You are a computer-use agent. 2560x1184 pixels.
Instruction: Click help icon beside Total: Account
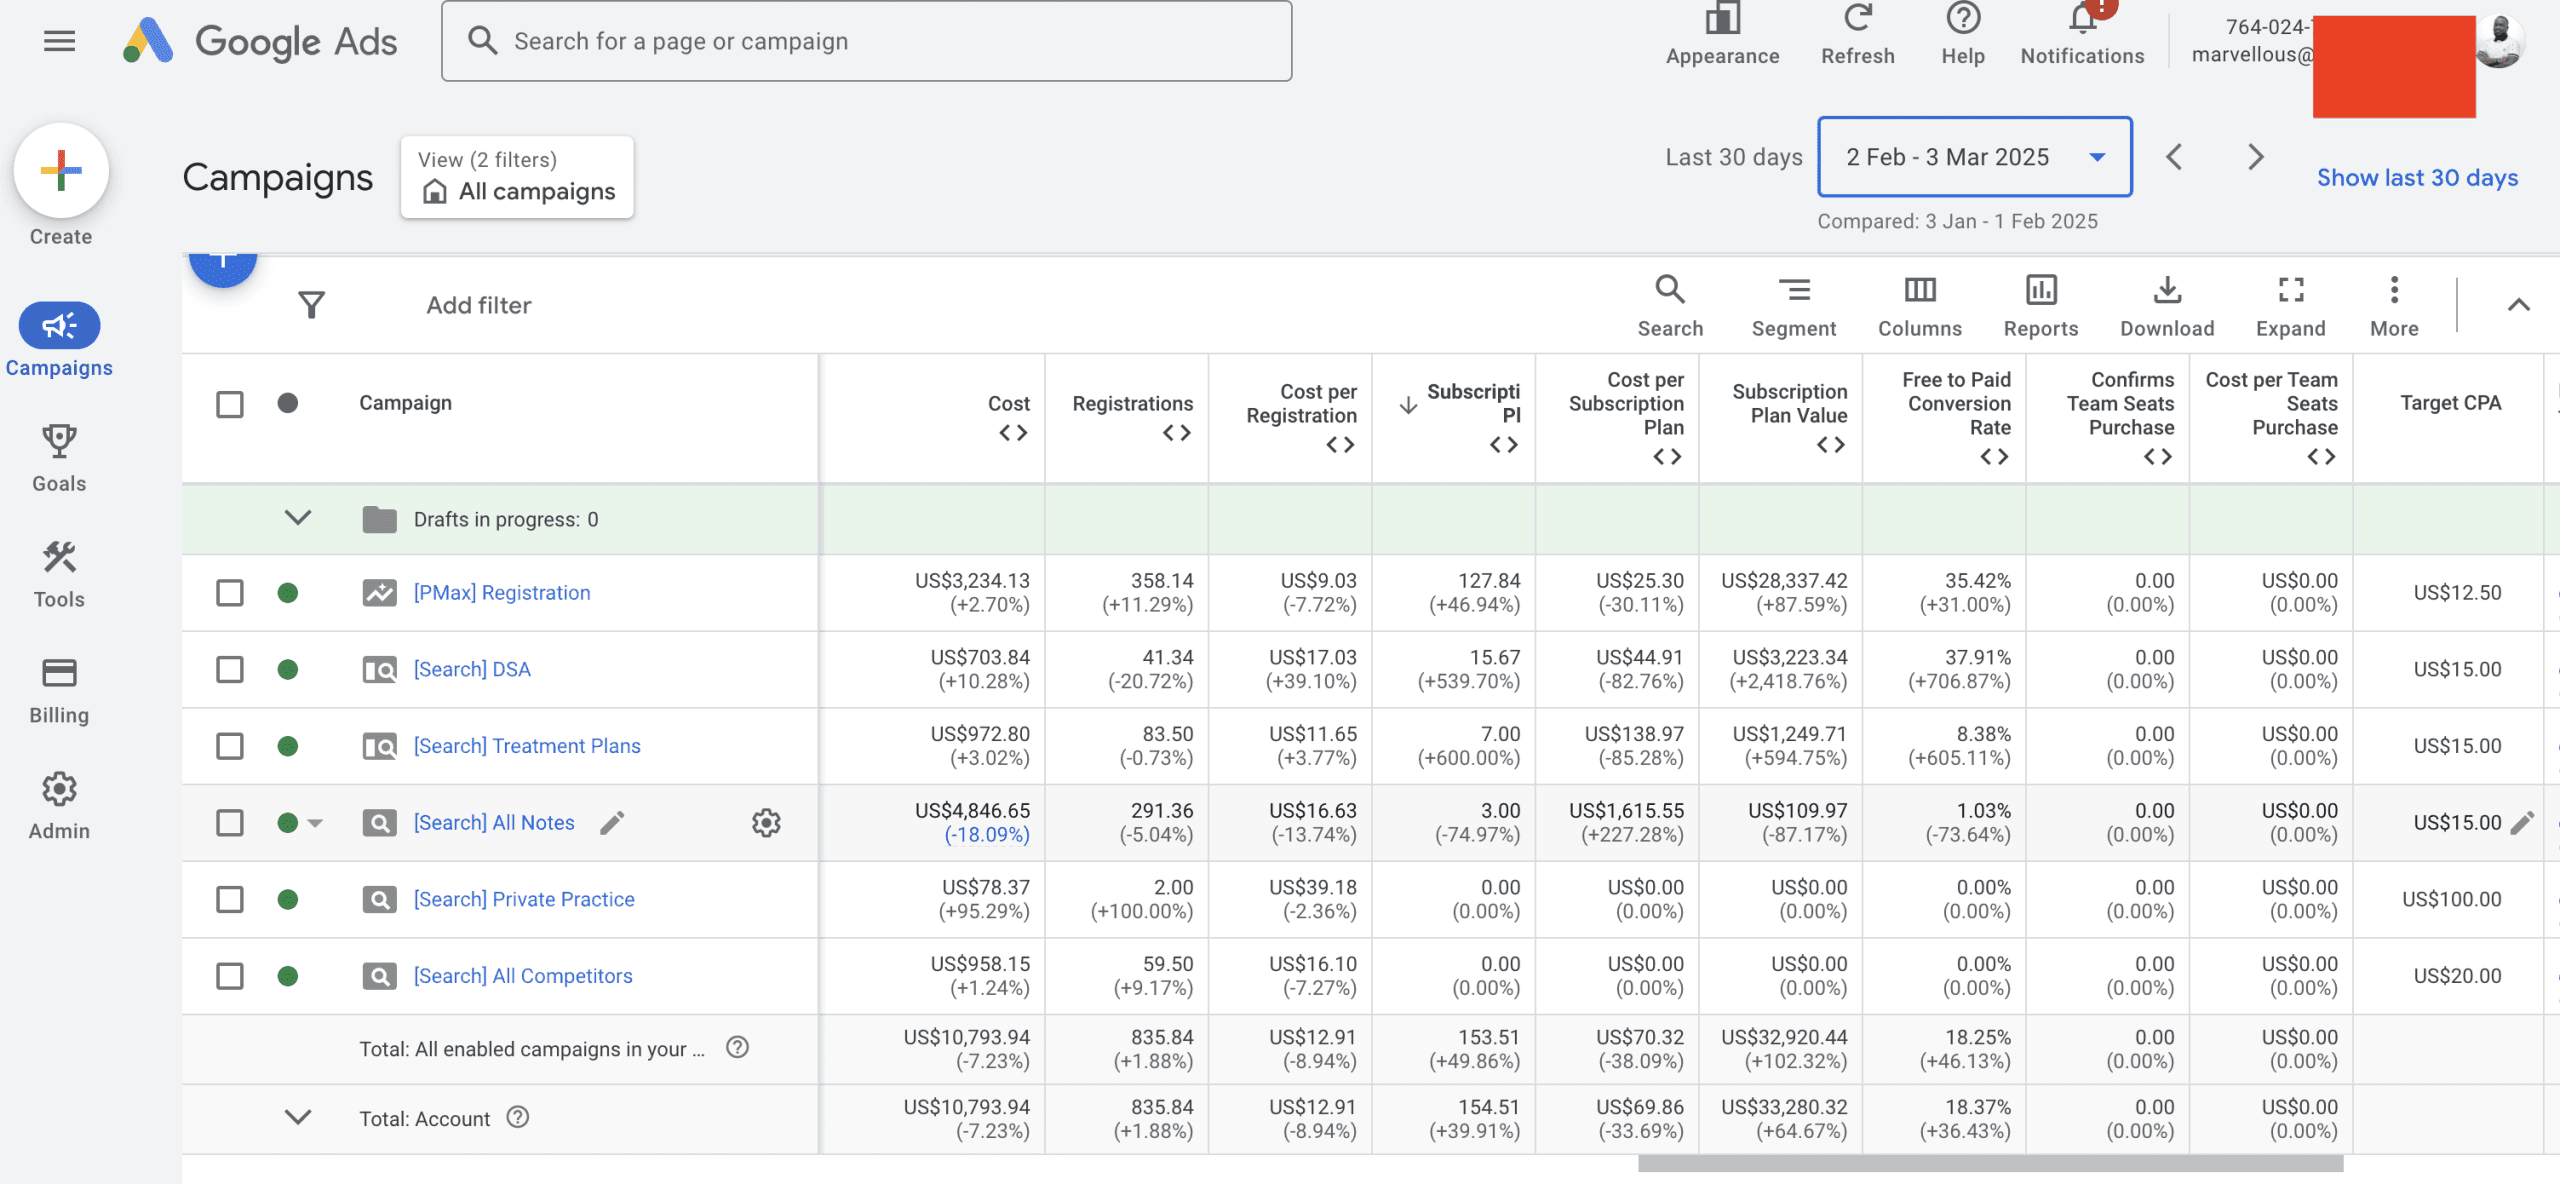tap(517, 1117)
